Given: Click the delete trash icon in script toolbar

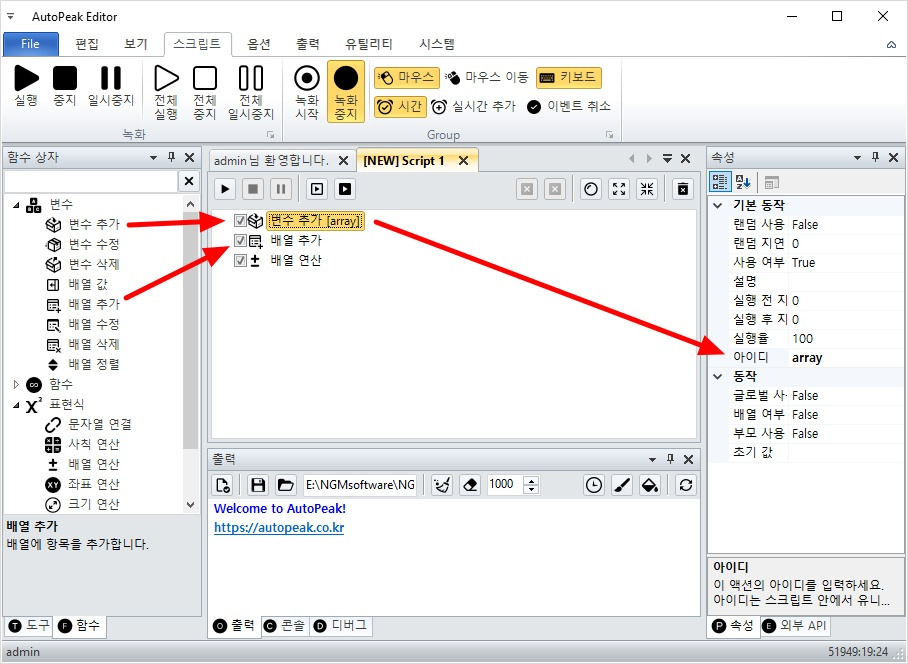Looking at the screenshot, I should coord(683,189).
